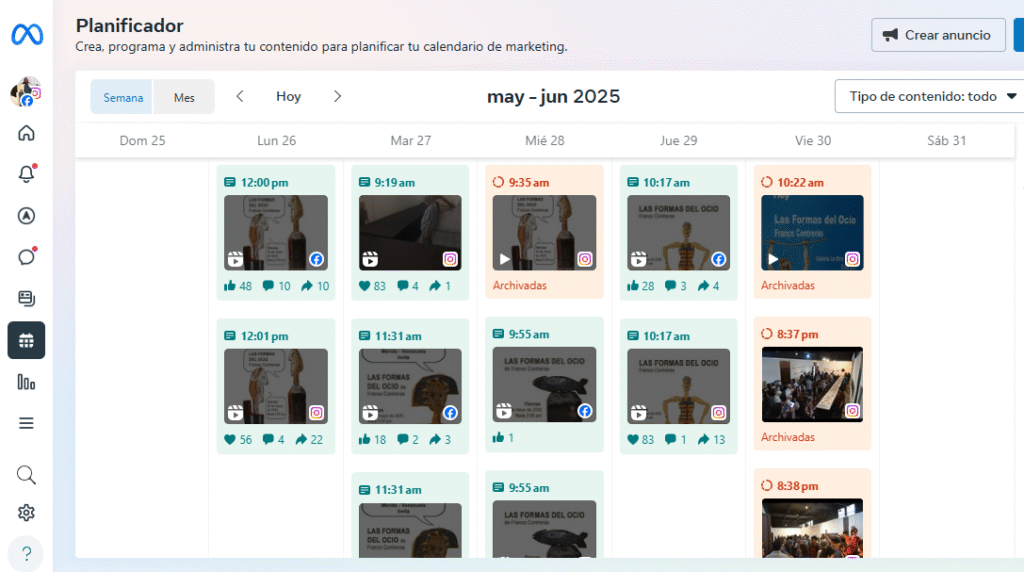
Task: Open search magnifier in sidebar
Action: coord(26,475)
